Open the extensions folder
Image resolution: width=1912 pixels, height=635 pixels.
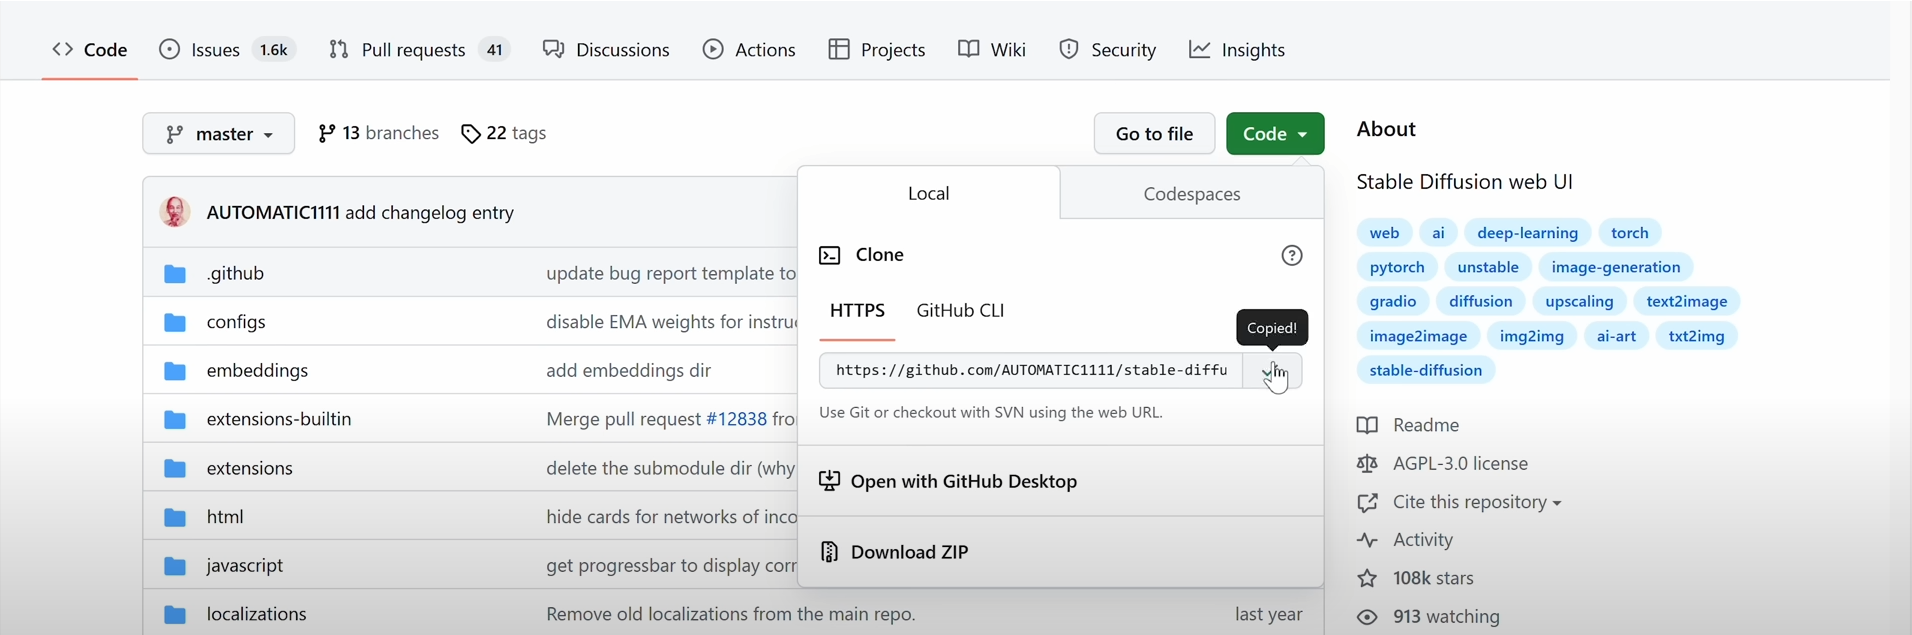(x=250, y=468)
